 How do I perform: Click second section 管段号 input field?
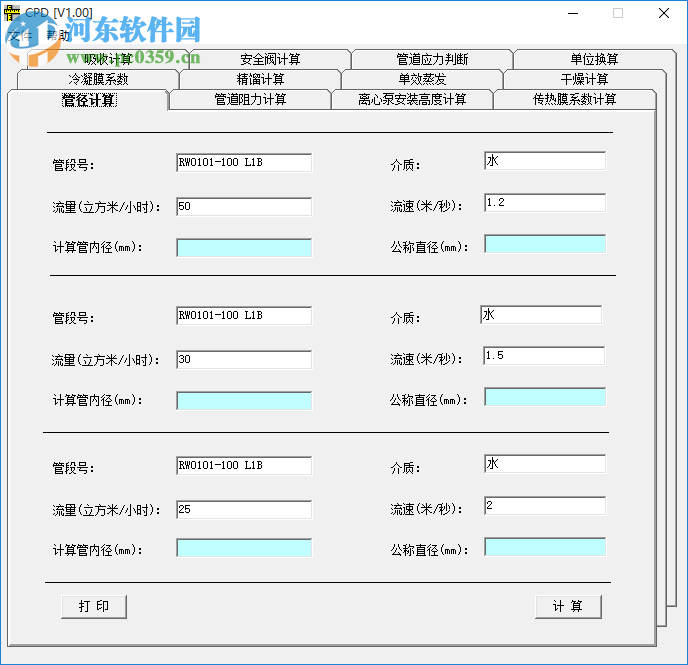(244, 316)
